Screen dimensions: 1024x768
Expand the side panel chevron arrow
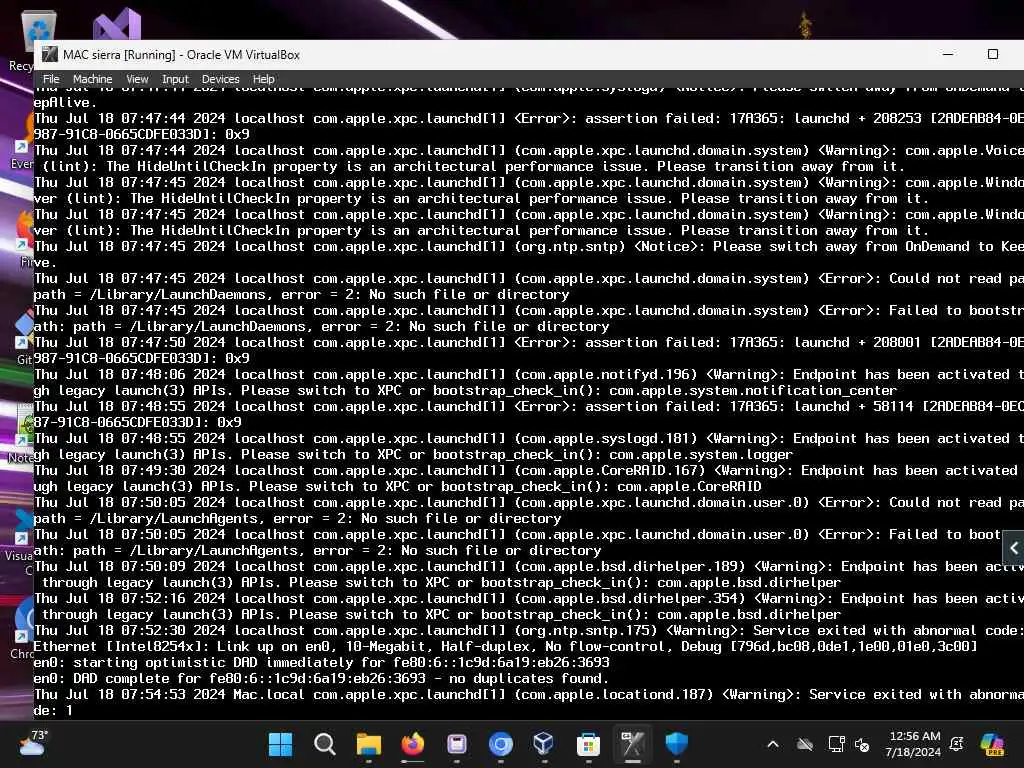(x=1014, y=548)
